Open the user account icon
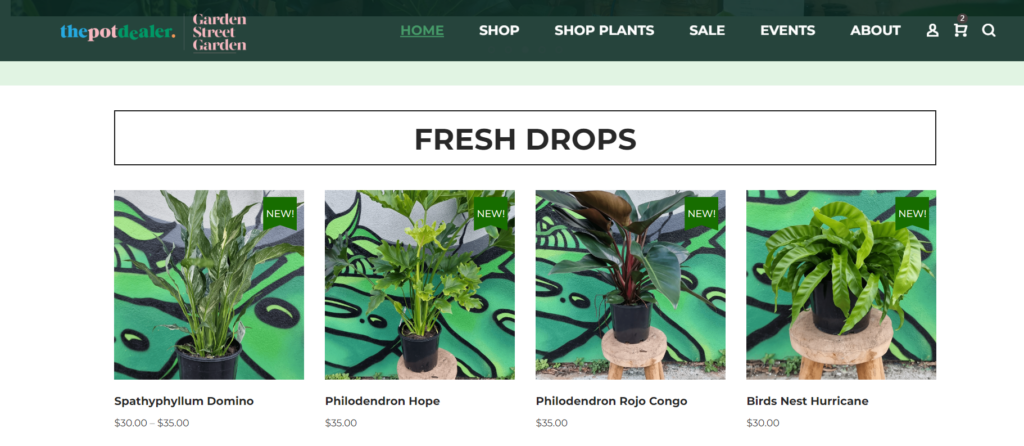This screenshot has height=446, width=1024. [x=932, y=31]
